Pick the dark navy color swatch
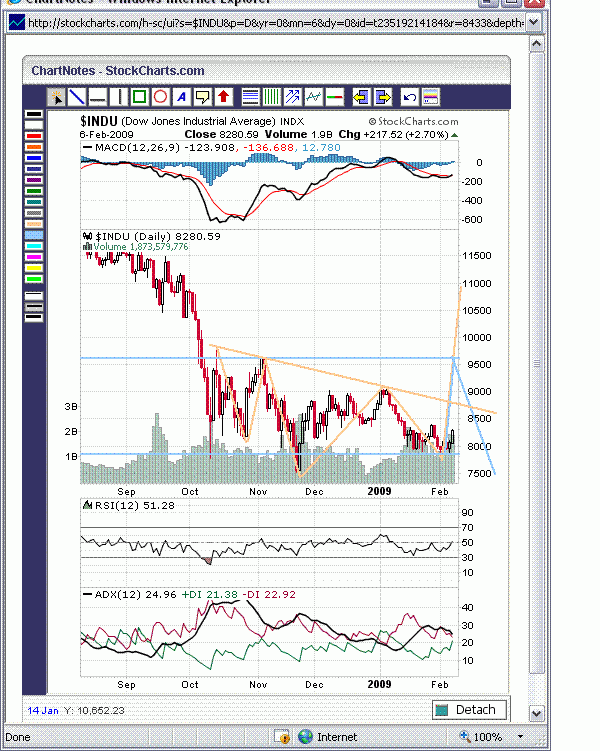Viewport: 600px width, 751px height. pyautogui.click(x=34, y=169)
